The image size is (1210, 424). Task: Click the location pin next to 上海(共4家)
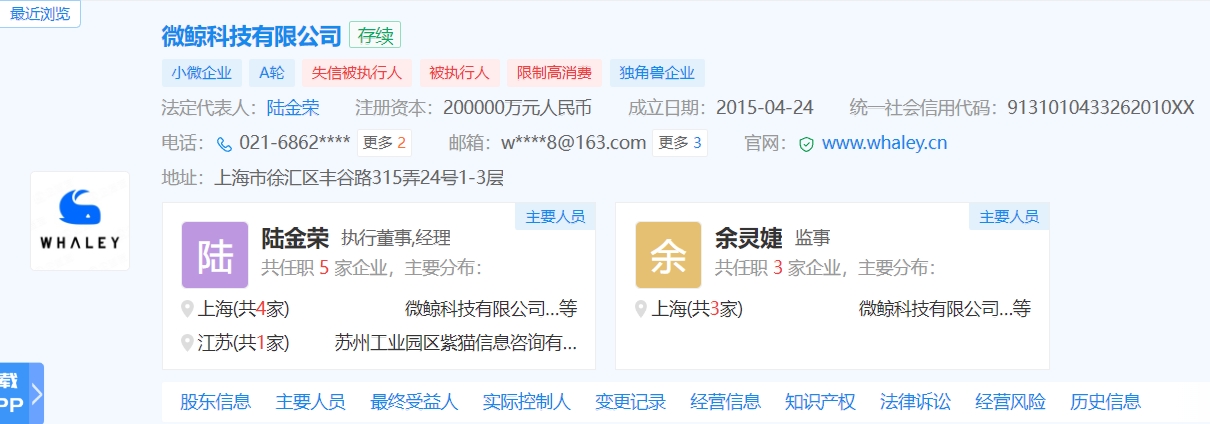(x=188, y=309)
